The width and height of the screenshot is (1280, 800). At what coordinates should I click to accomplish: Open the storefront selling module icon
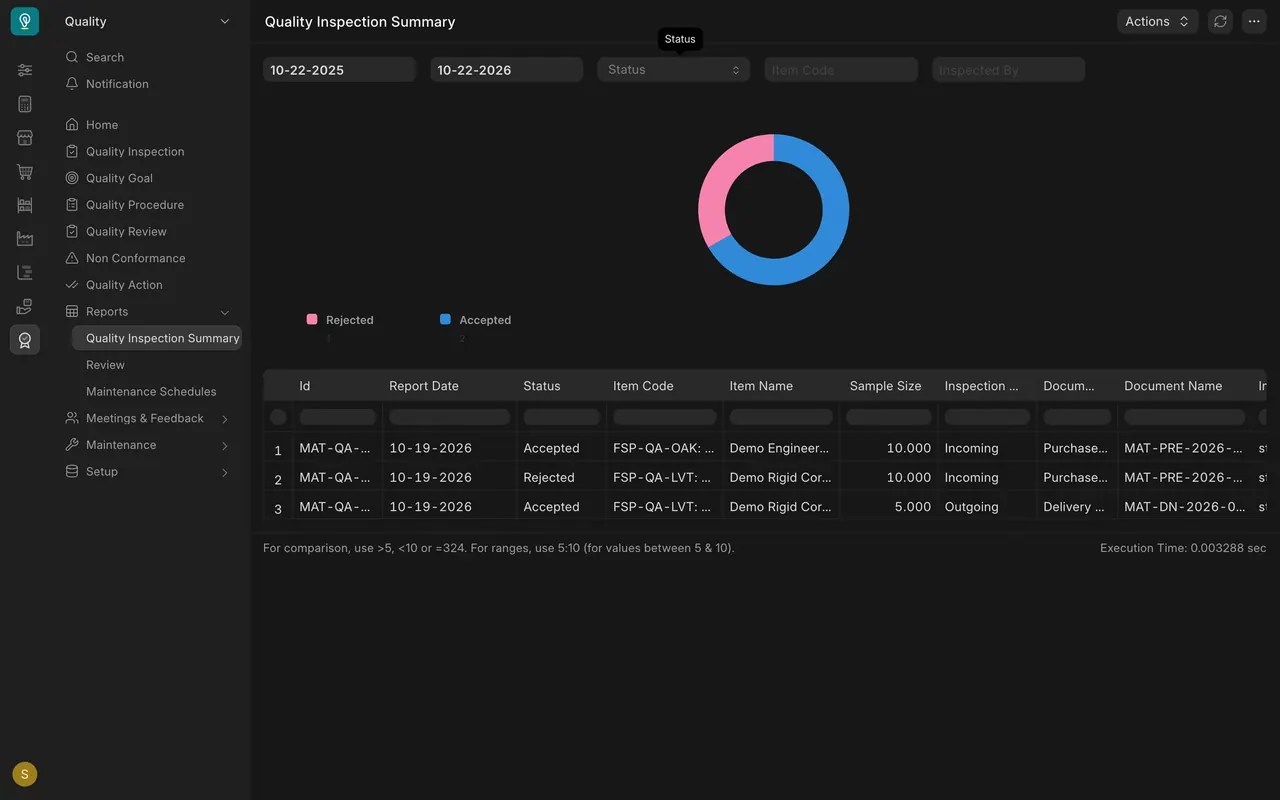(x=25, y=138)
